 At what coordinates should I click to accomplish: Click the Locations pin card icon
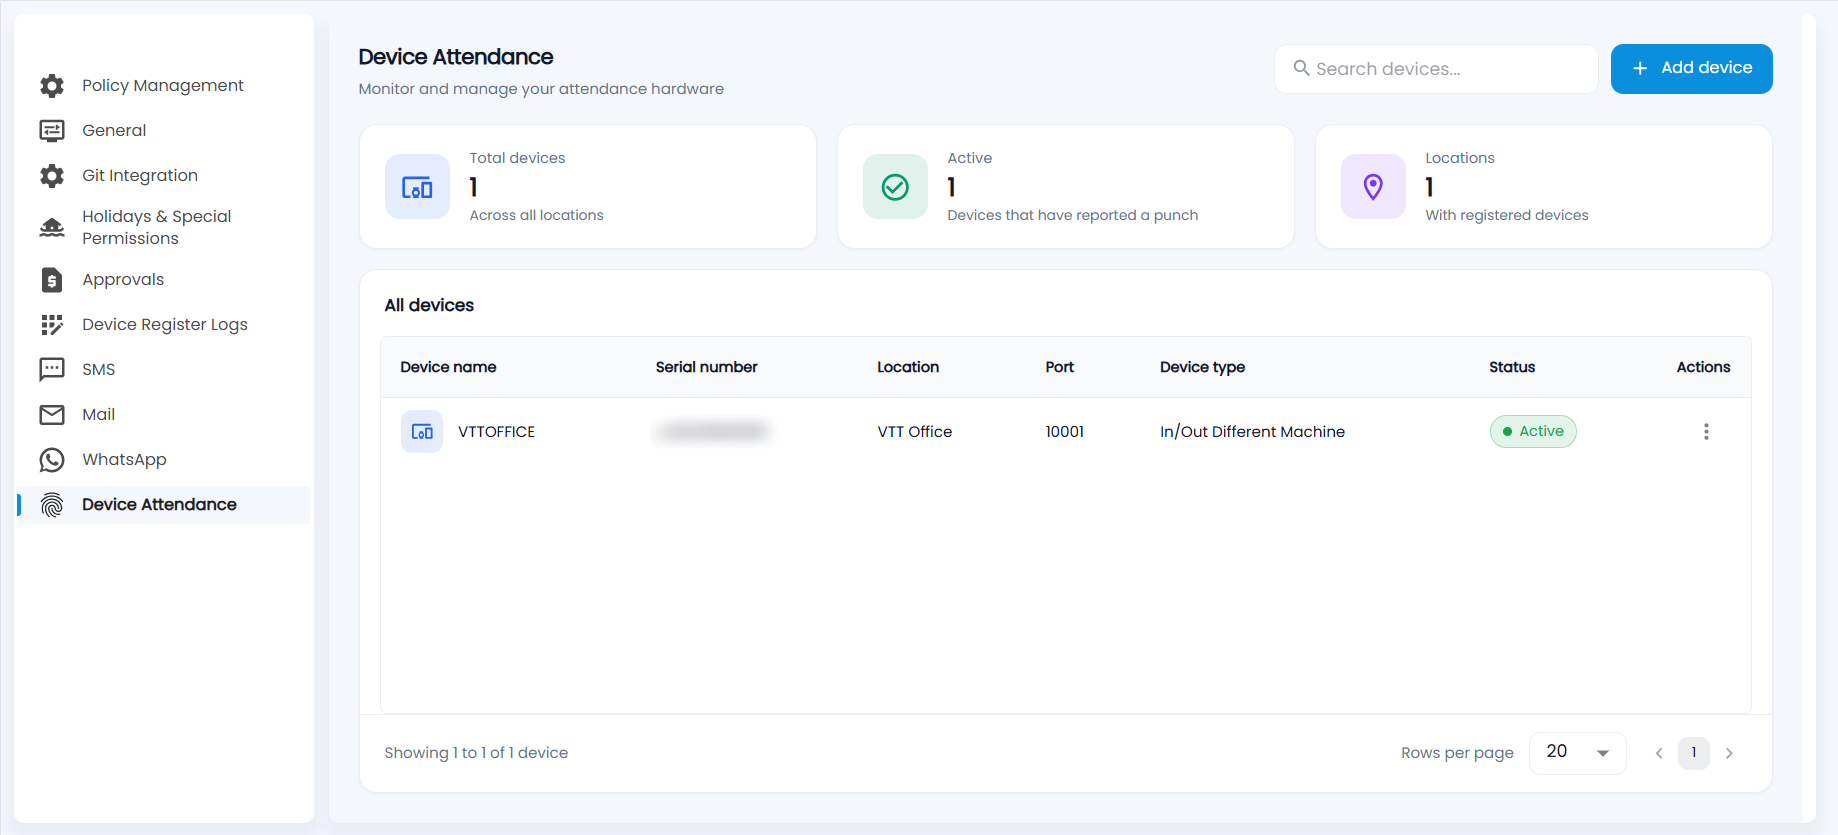tap(1373, 187)
